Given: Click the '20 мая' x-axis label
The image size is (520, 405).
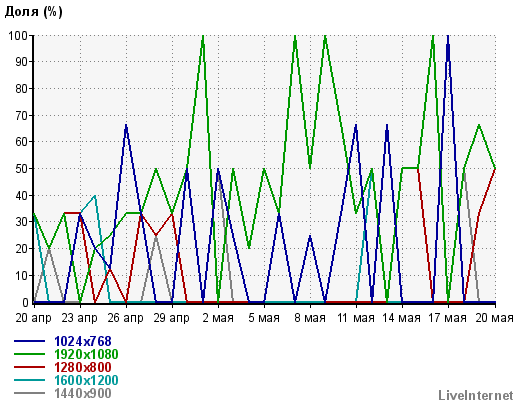Looking at the screenshot, I should [x=494, y=318].
